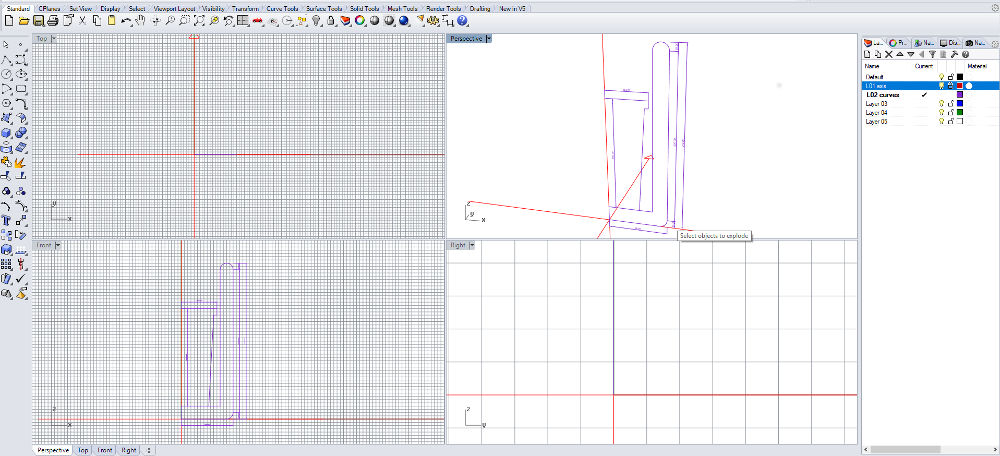
Task: Move layer up with triangle icon
Action: (x=900, y=54)
